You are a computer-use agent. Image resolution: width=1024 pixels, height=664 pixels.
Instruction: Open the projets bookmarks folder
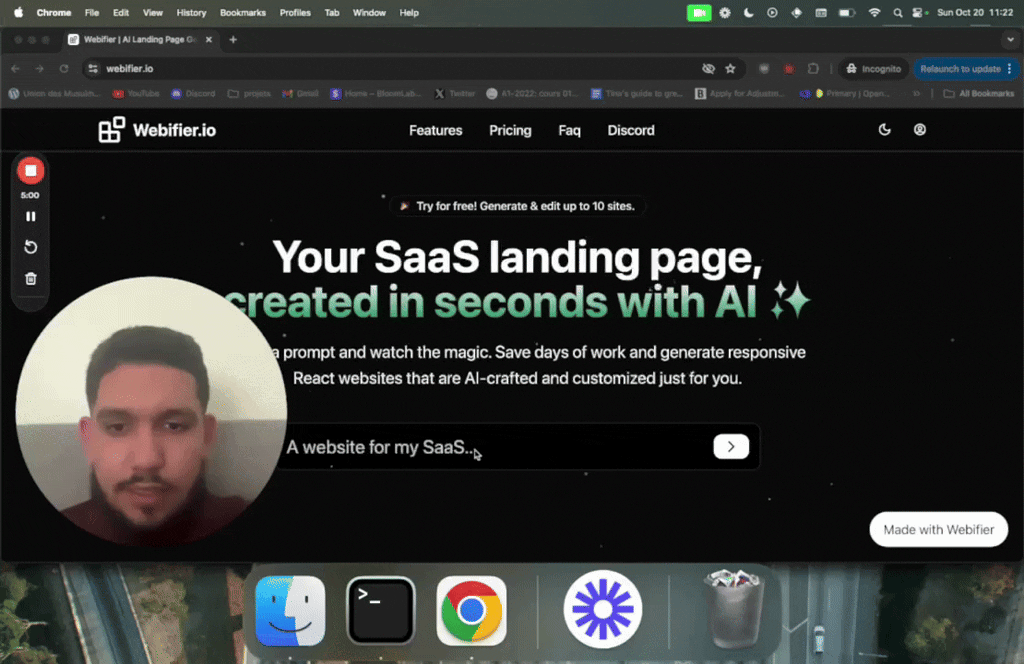pos(249,94)
